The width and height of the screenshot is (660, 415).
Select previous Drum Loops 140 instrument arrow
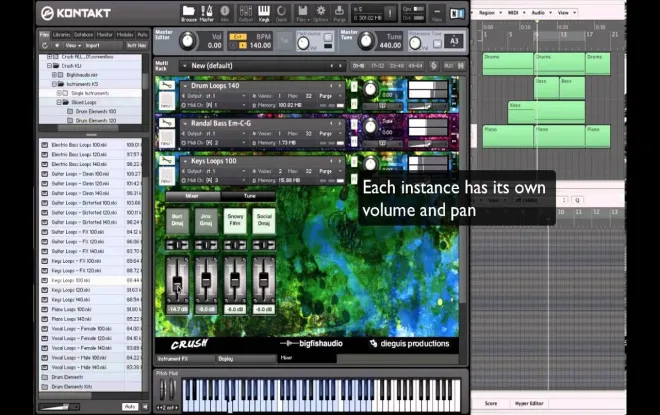pyautogui.click(x=331, y=85)
